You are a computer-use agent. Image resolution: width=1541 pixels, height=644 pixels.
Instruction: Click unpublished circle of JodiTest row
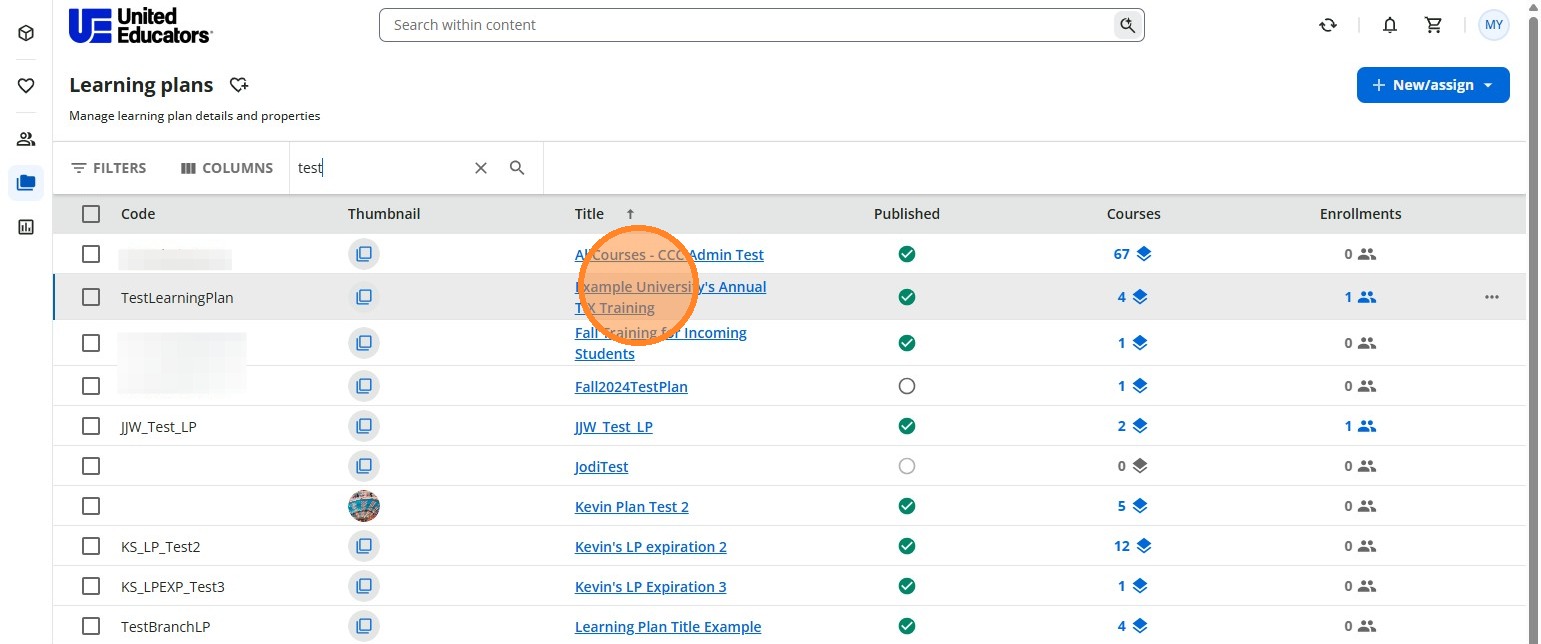click(x=907, y=466)
